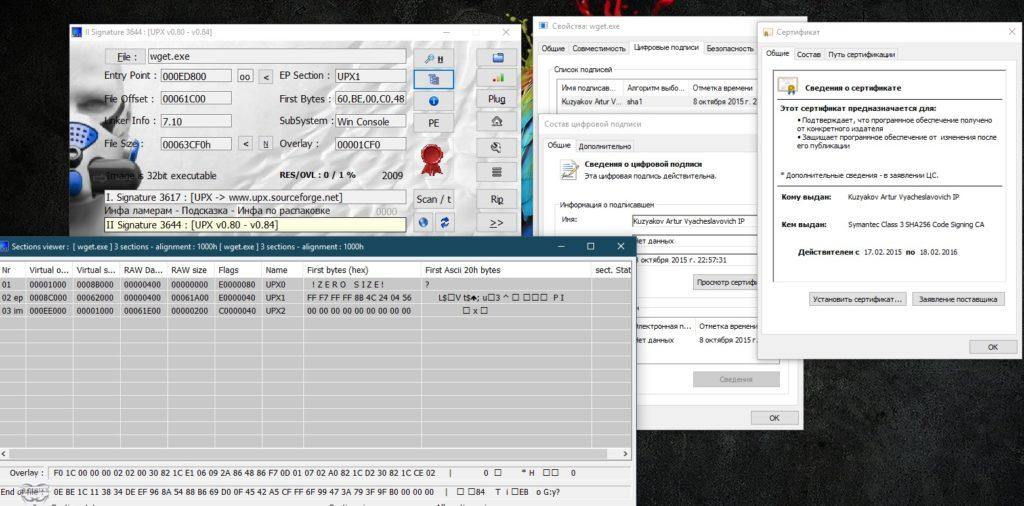Close the Сертификат window
This screenshot has width=1024, height=506.
1012,31
